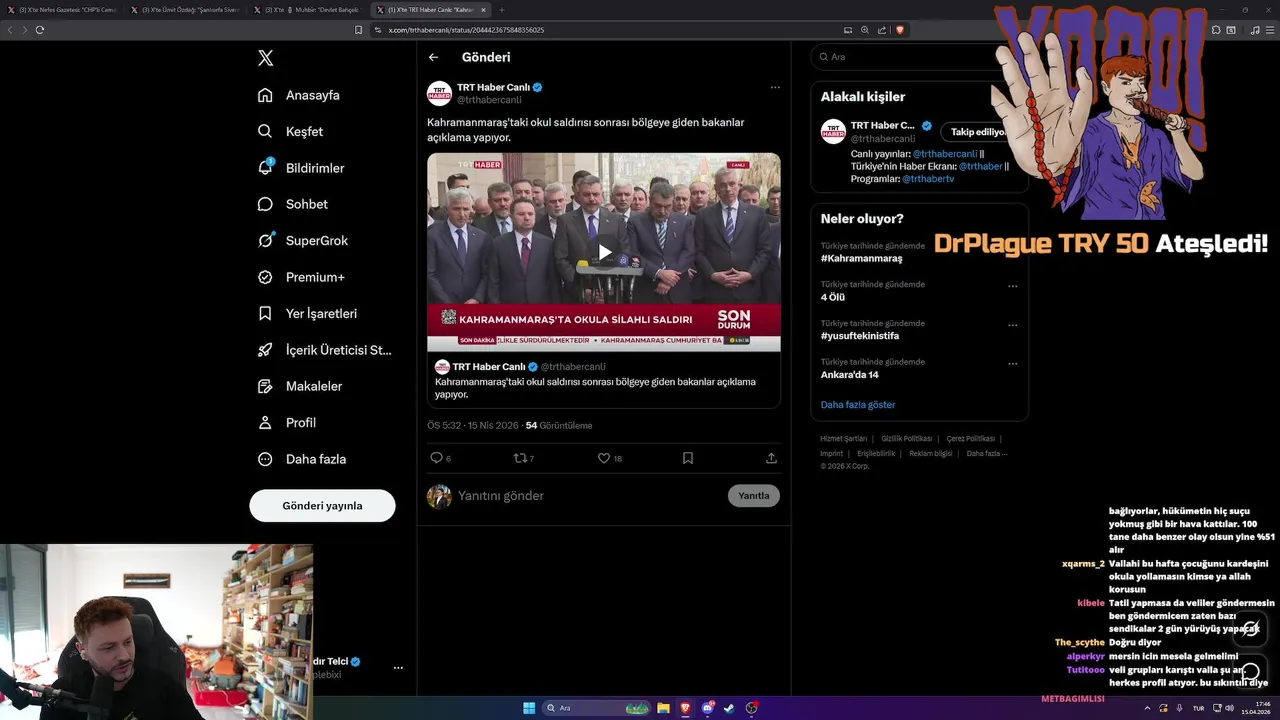
Task: Open SuperGrok from sidebar
Action: (303, 240)
